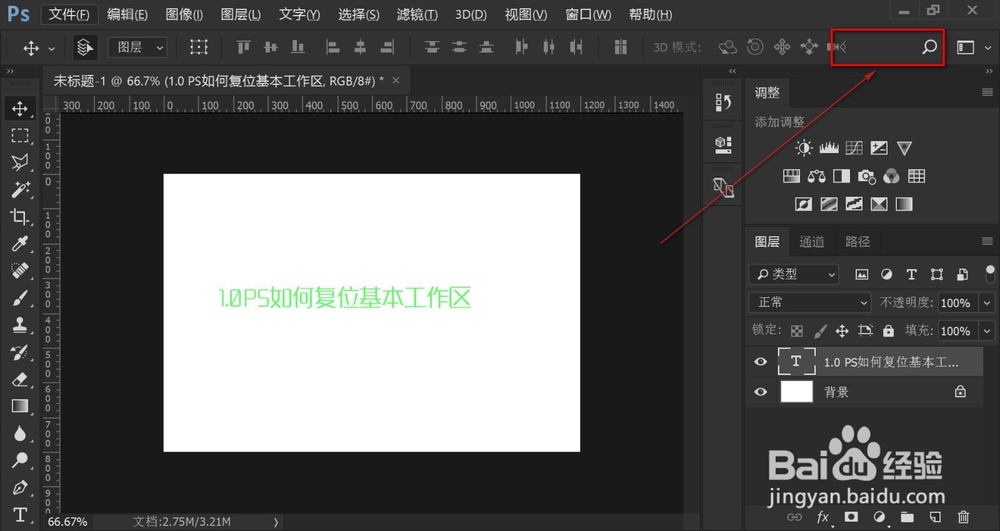
Task: Select the Polygonal Lasso tool
Action: click(20, 163)
